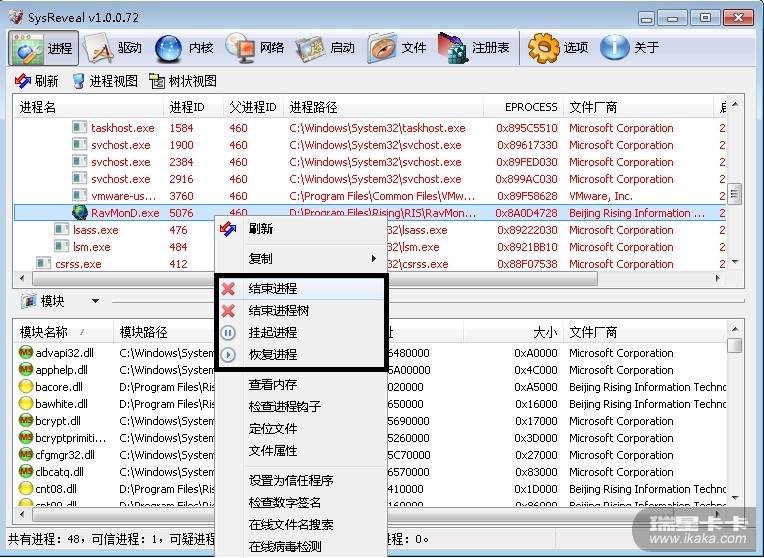
Task: Open the 内核 (Kernel) section
Action: pyautogui.click(x=184, y=48)
